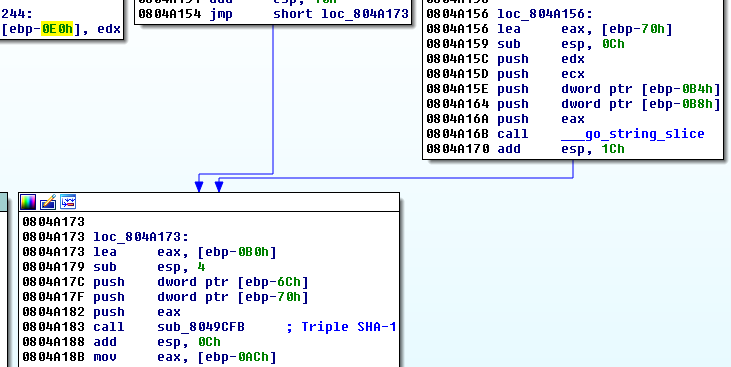Image resolution: width=731 pixels, height=367 pixels.
Task: Click the edx operand after [ebp-0E0h]
Action: tap(109, 29)
